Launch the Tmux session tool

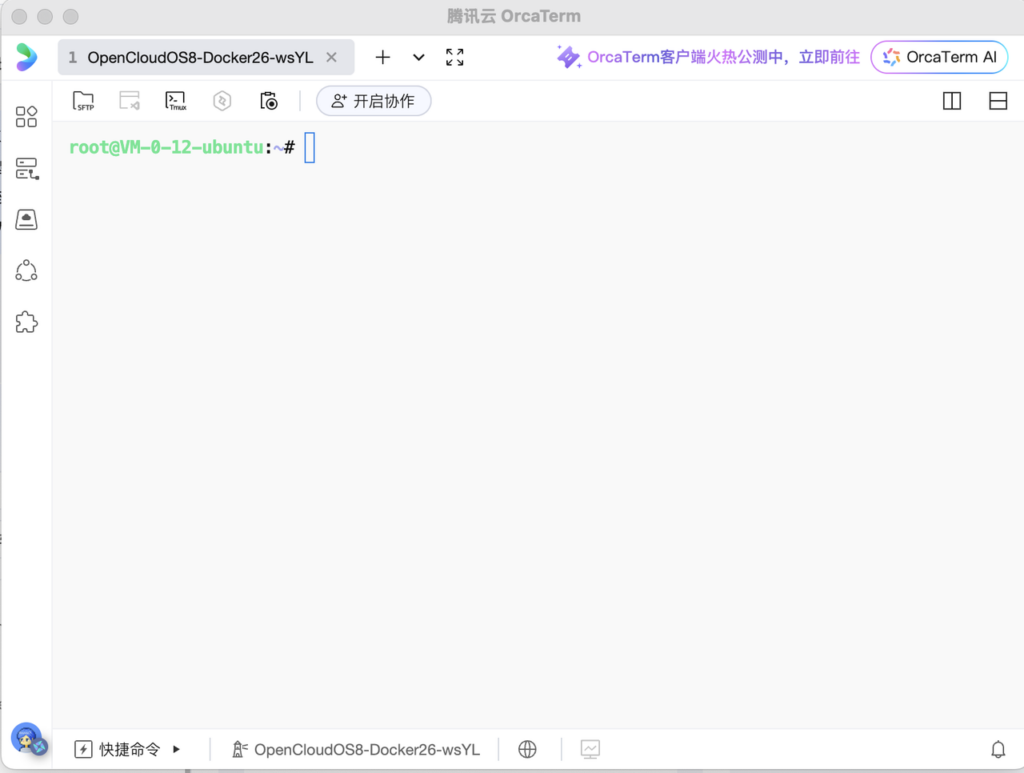[x=176, y=101]
